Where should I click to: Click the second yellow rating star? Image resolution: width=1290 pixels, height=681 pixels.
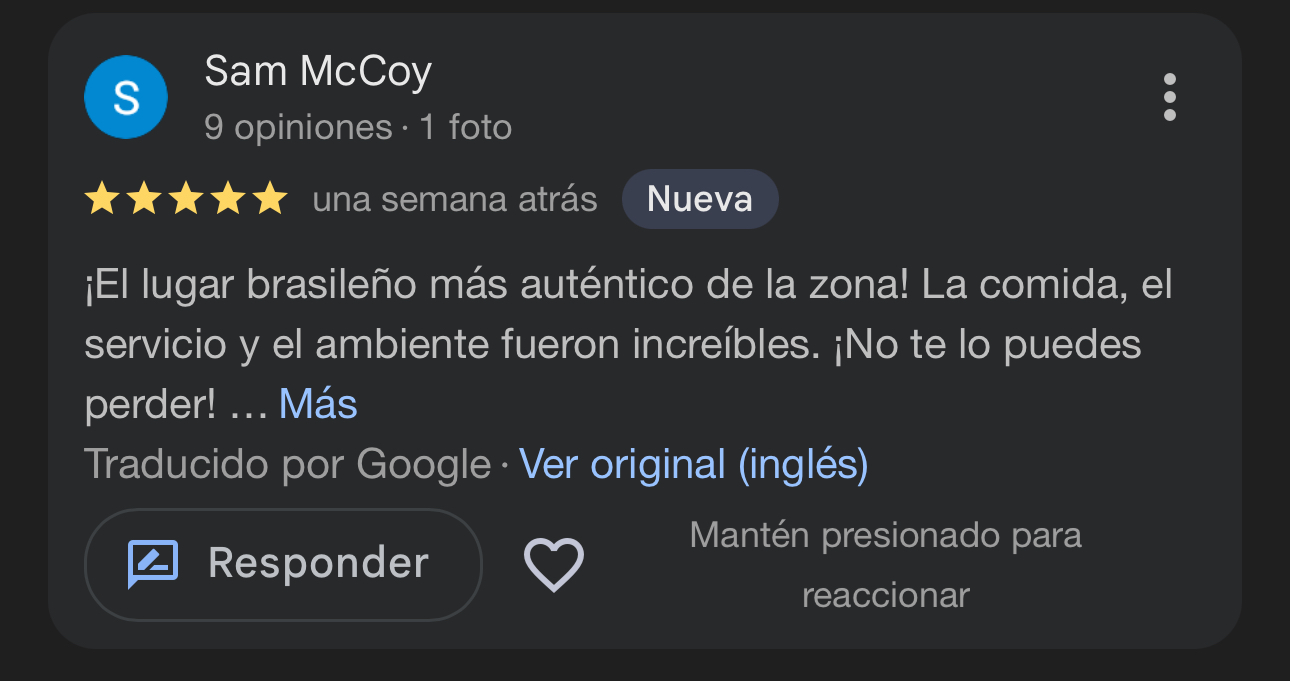click(143, 200)
